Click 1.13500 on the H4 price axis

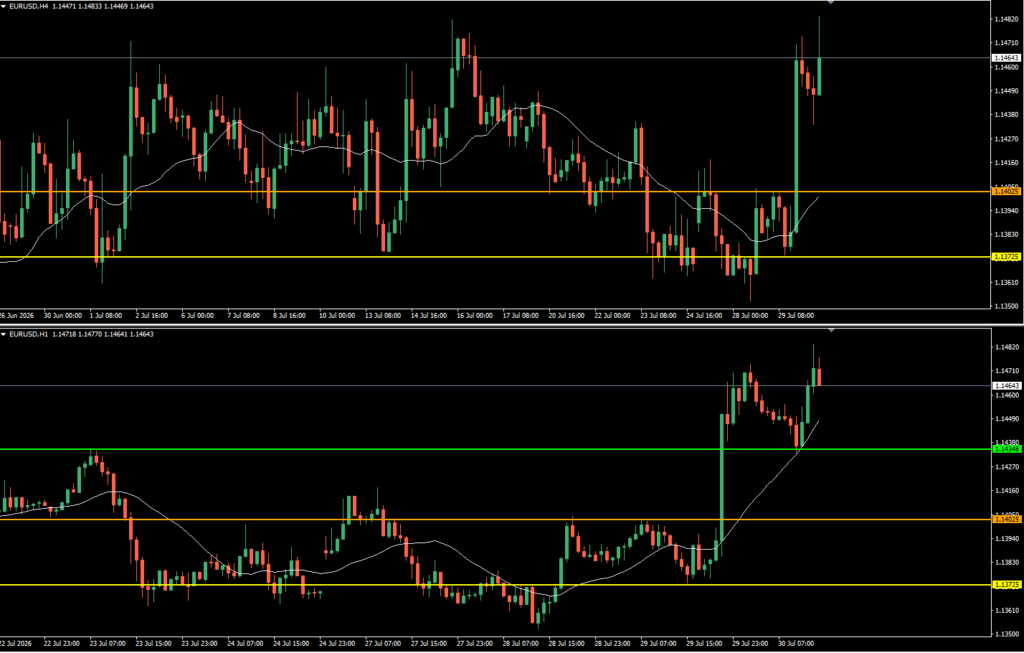[1006, 306]
